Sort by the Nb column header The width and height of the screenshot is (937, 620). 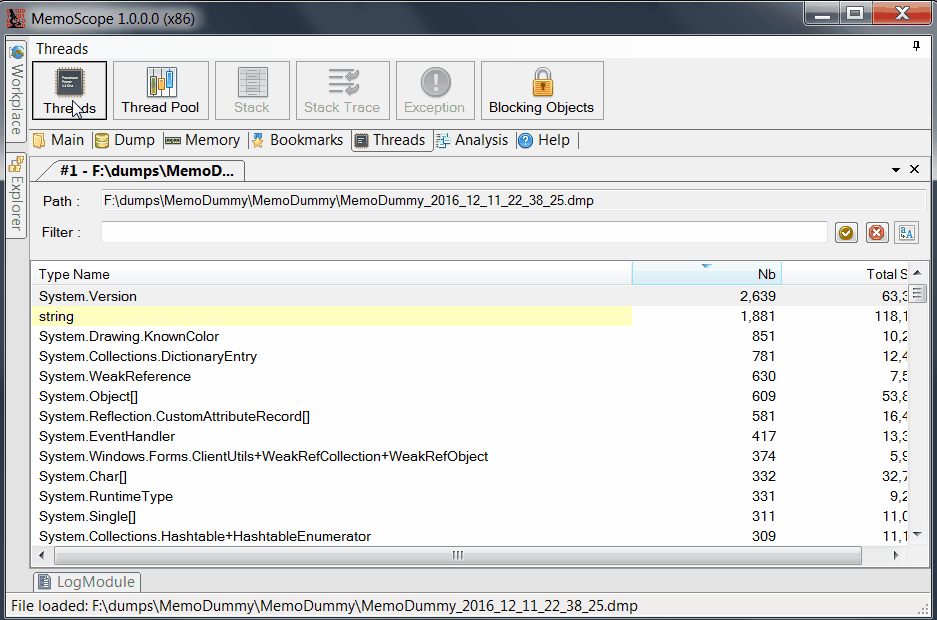706,274
